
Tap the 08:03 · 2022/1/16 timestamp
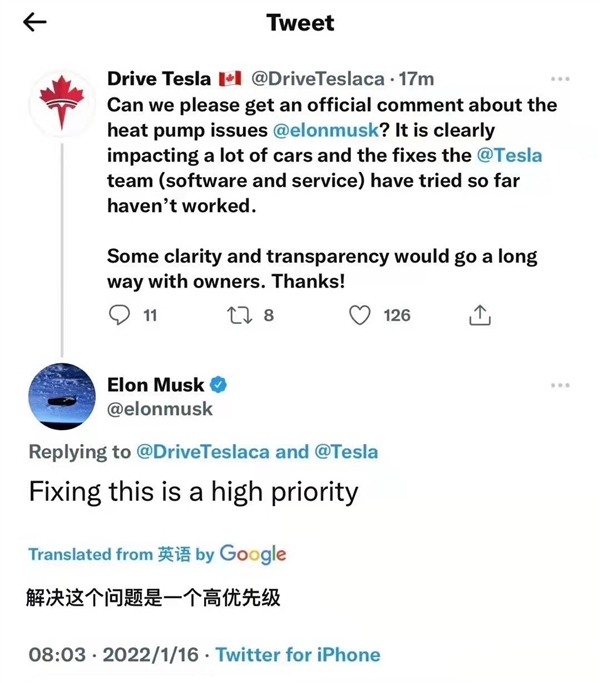(x=111, y=656)
